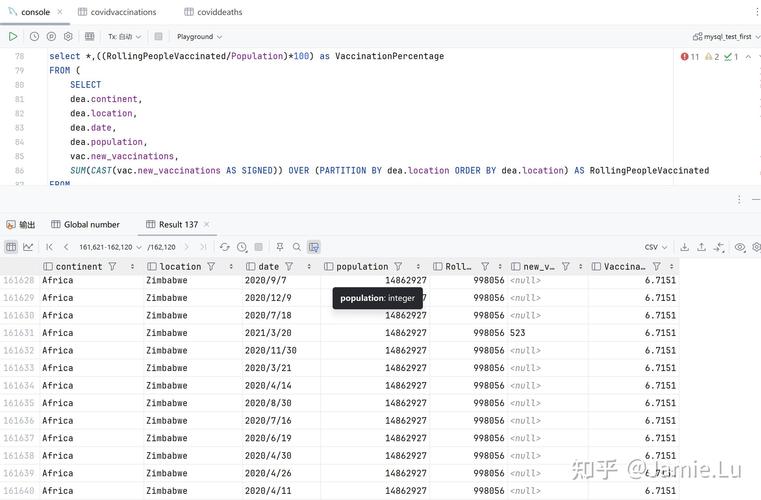Screen dimensions: 761x500
Task: Click the errors count indicator 11
Action: coord(690,57)
